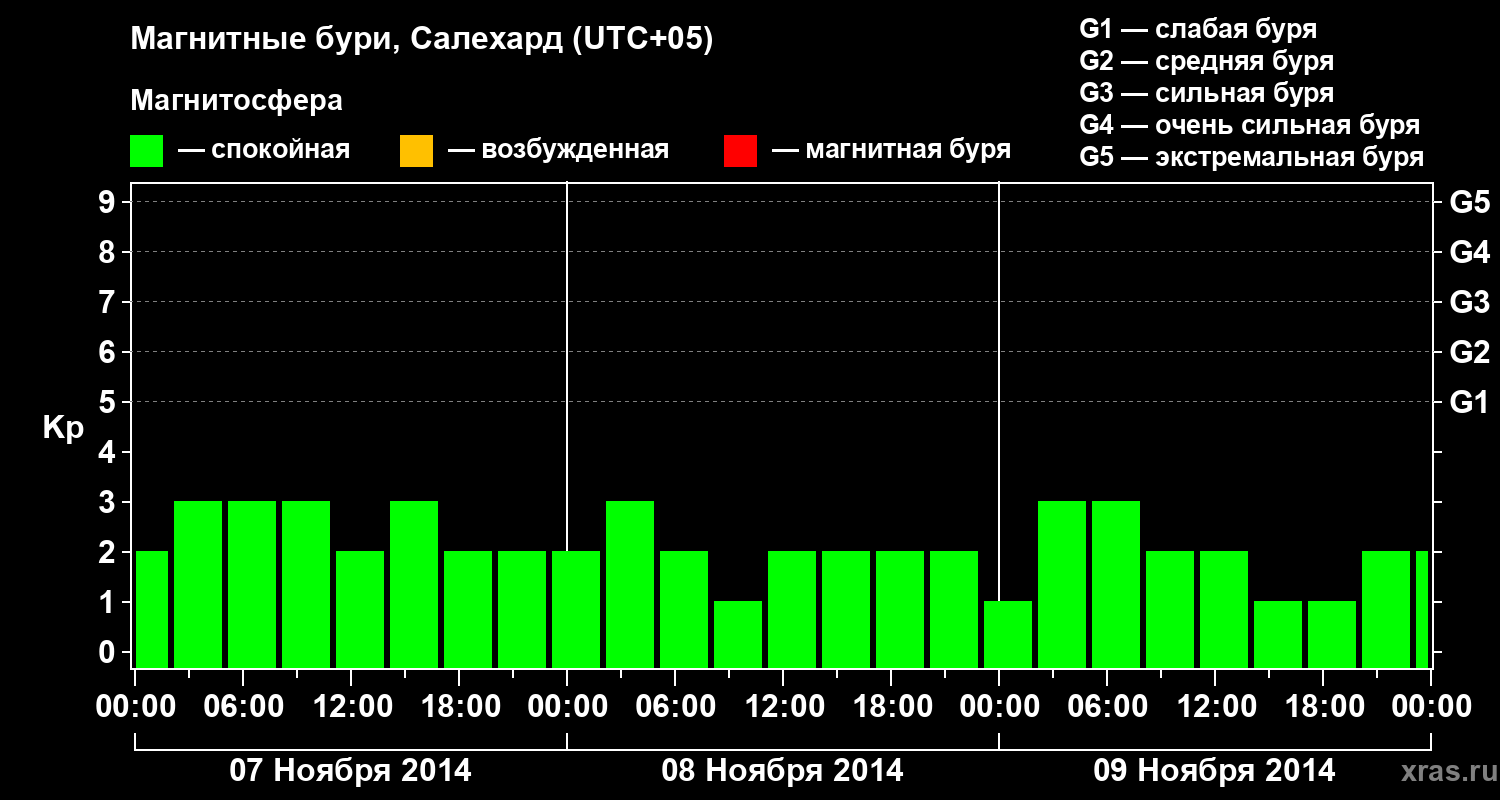Click the only Kp 3 bar on 08 Ноября

click(630, 584)
